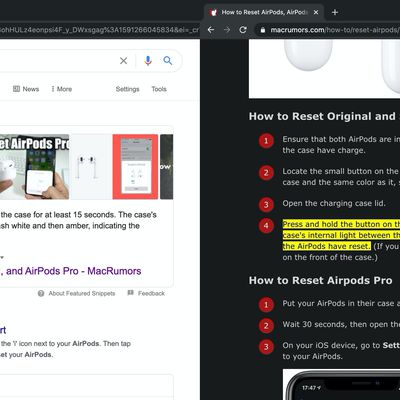This screenshot has width=400, height=400.
Task: Close the How to Reset AirPods tab
Action: click(x=316, y=12)
